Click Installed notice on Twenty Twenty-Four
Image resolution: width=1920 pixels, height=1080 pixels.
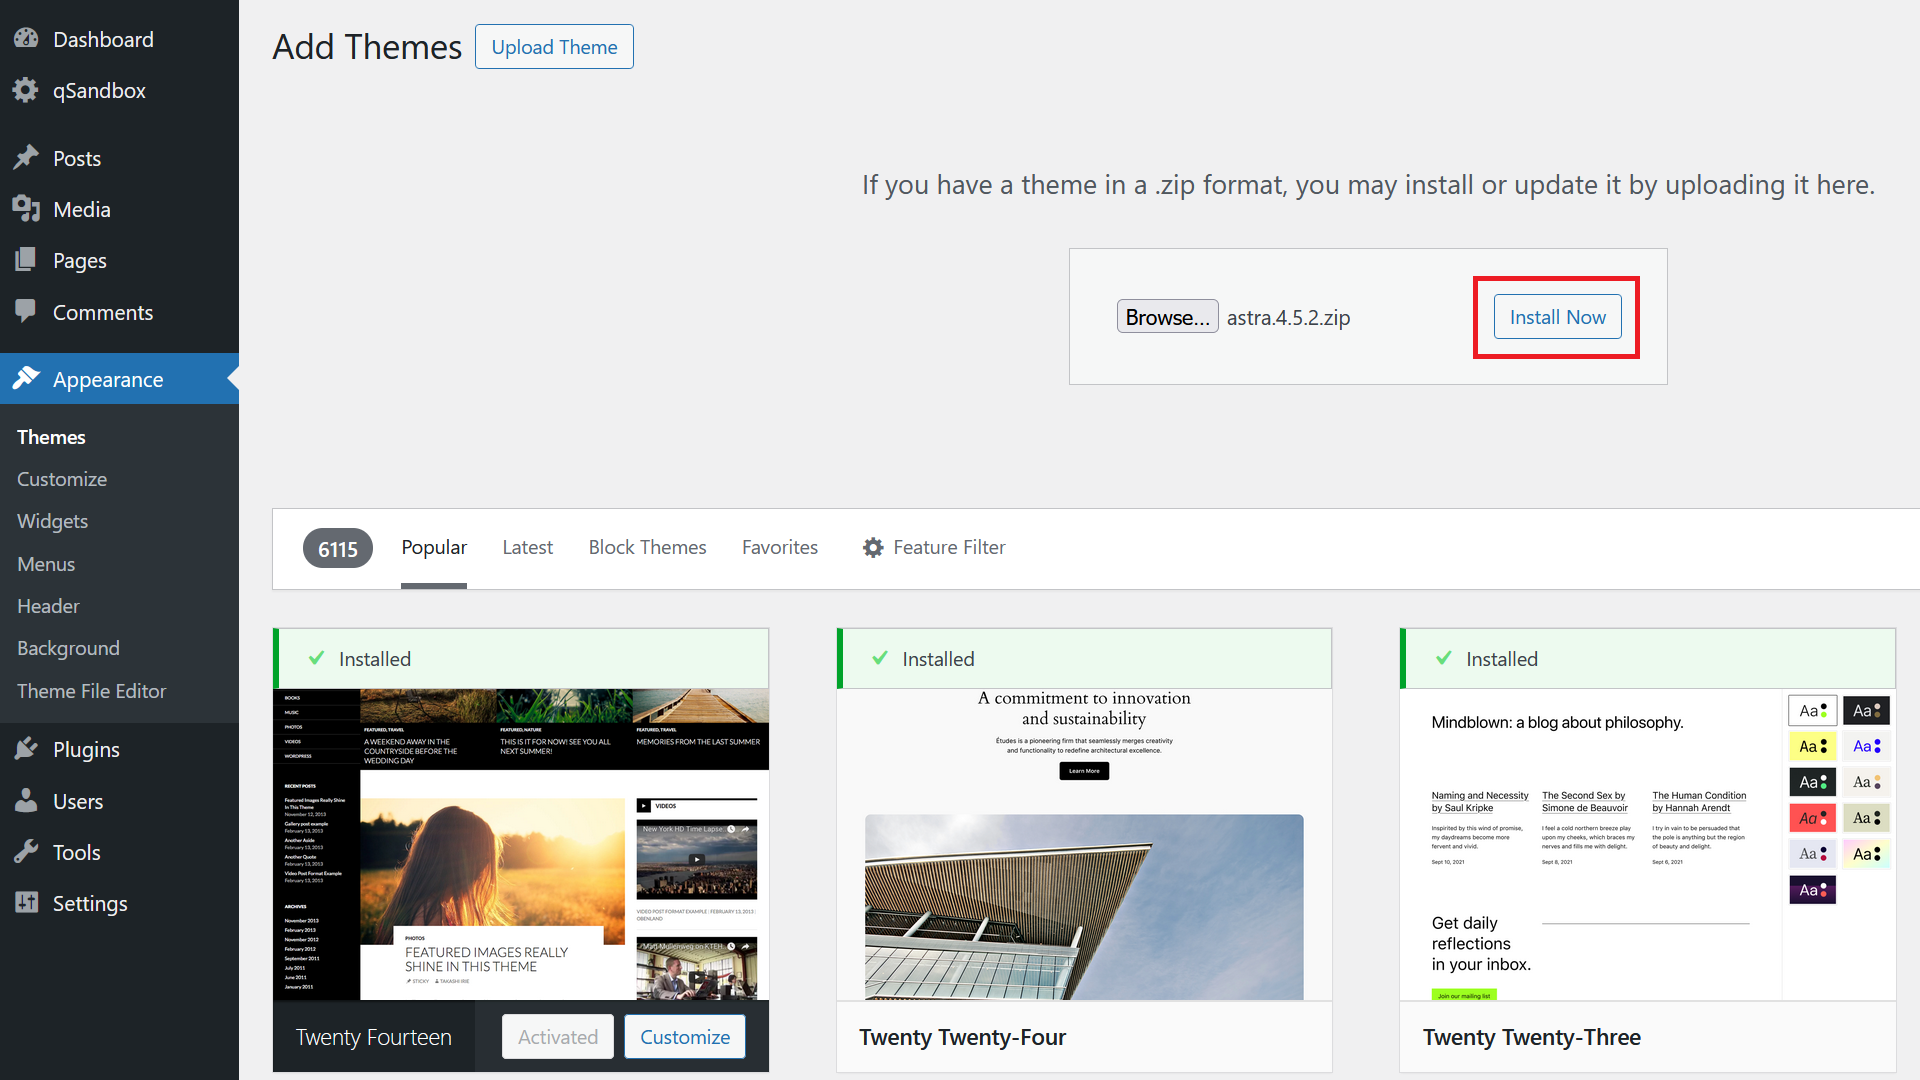click(x=1084, y=659)
